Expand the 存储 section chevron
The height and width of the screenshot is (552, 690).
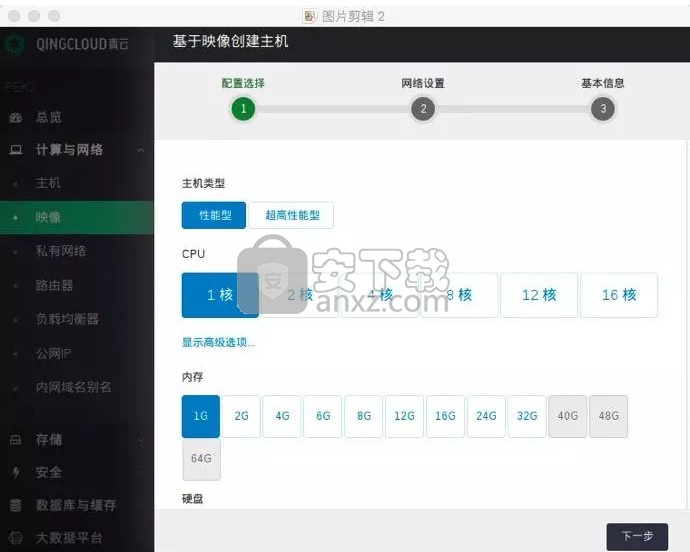pos(140,440)
